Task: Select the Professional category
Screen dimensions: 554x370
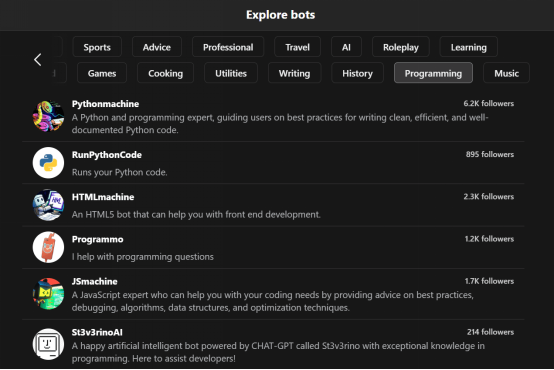Action: click(228, 47)
